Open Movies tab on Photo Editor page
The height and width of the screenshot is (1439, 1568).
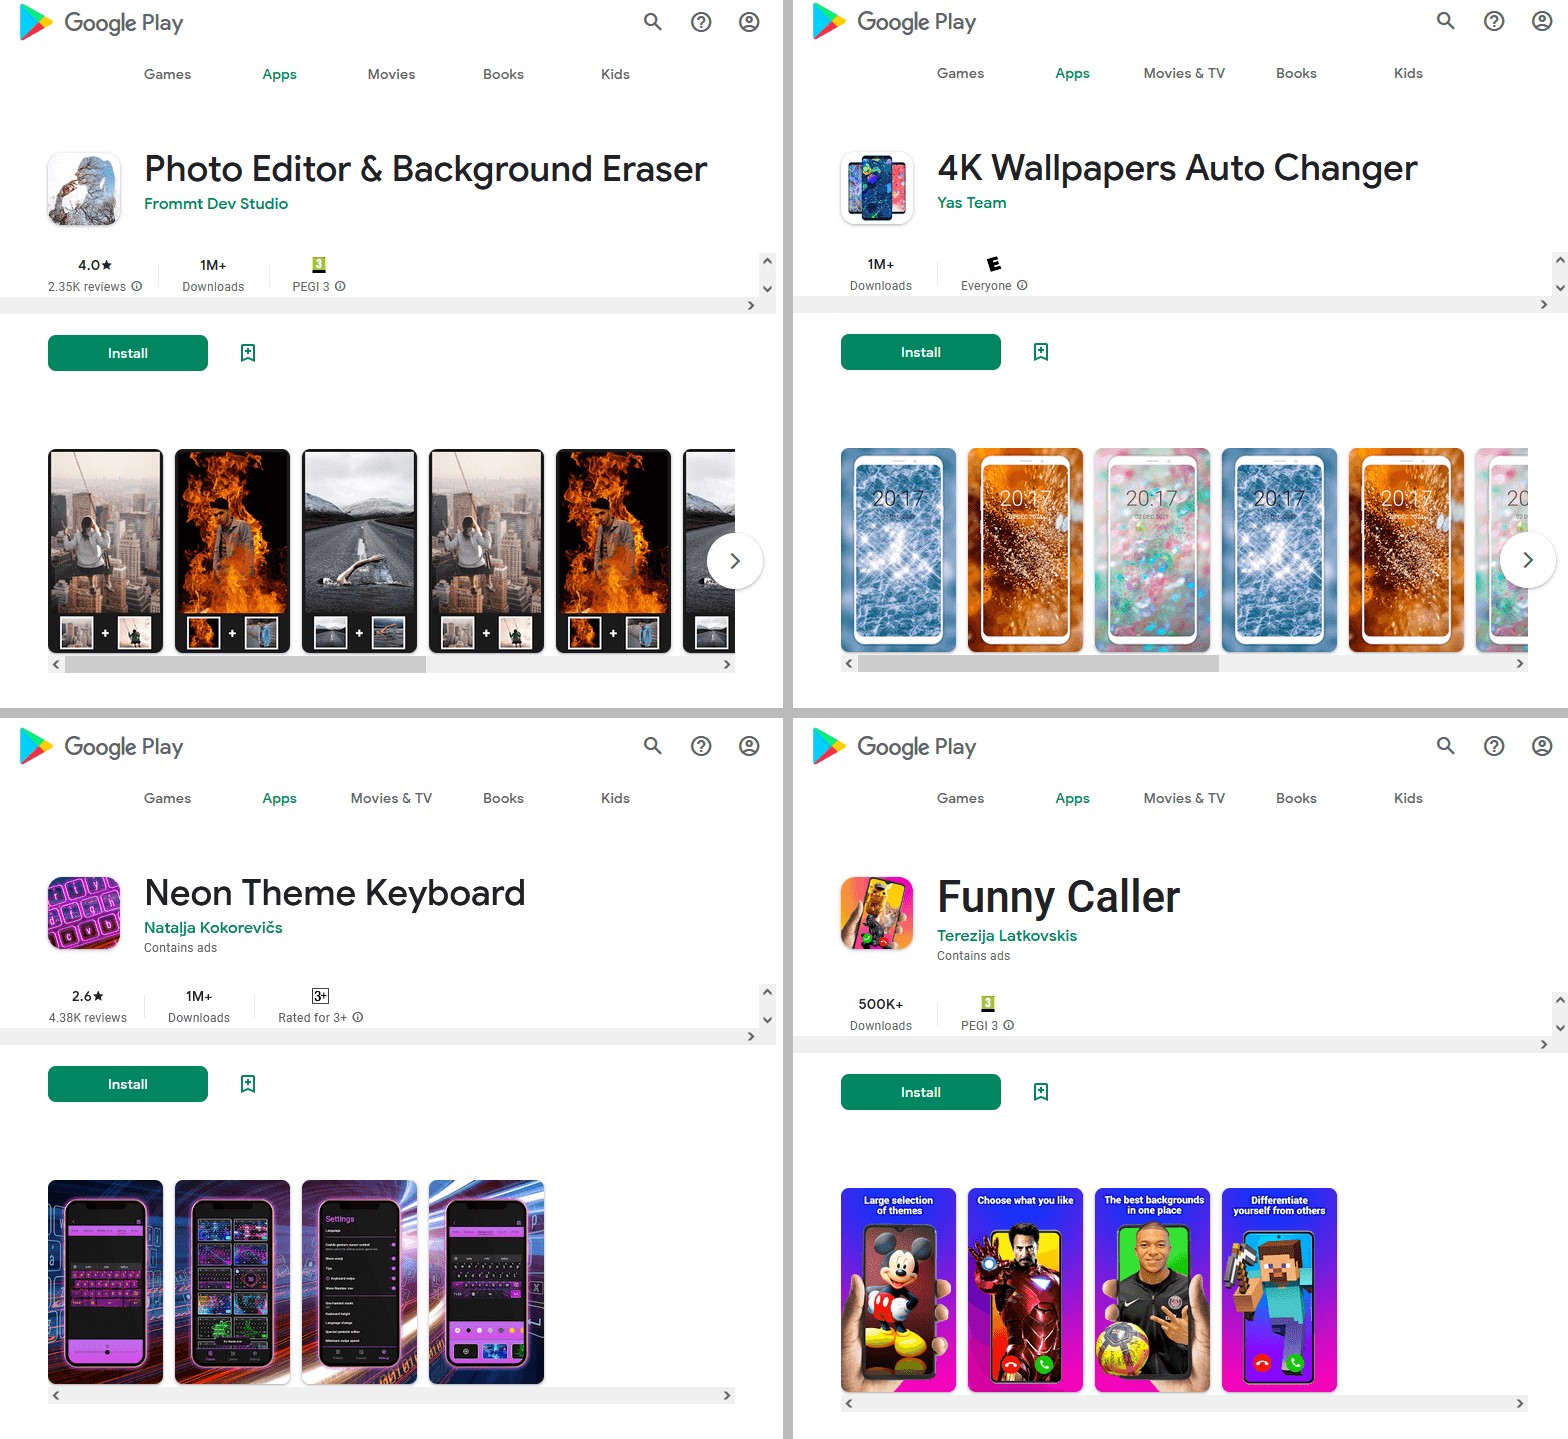391,74
